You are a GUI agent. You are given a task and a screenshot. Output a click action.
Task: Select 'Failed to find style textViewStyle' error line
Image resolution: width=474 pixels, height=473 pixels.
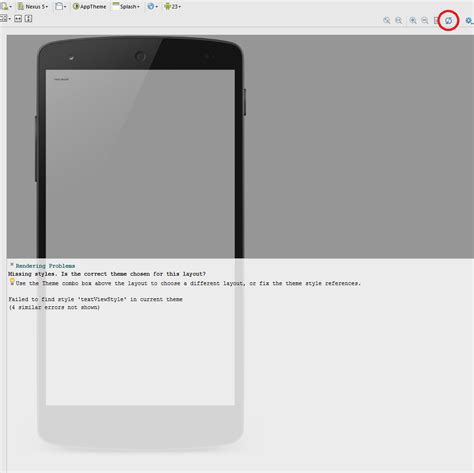tap(95, 299)
